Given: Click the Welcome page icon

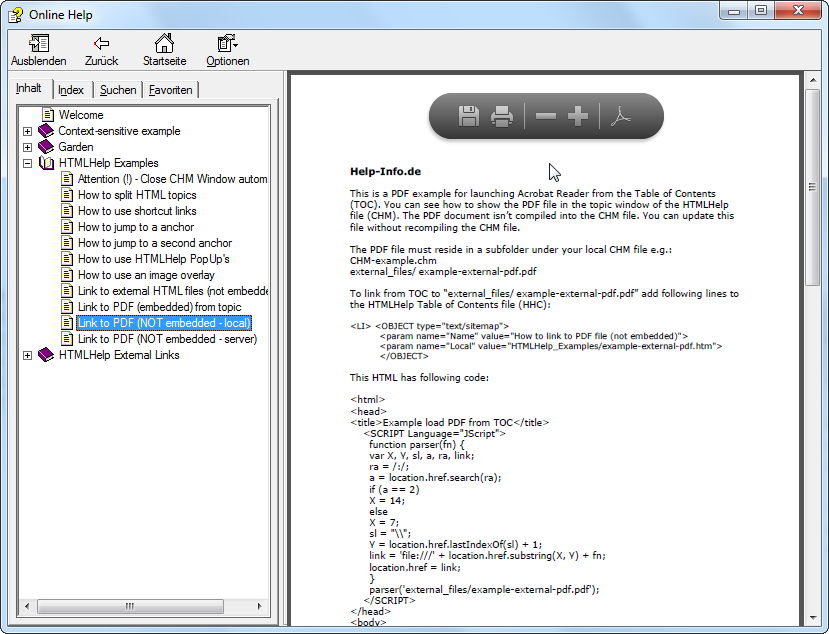Looking at the screenshot, I should (x=48, y=115).
